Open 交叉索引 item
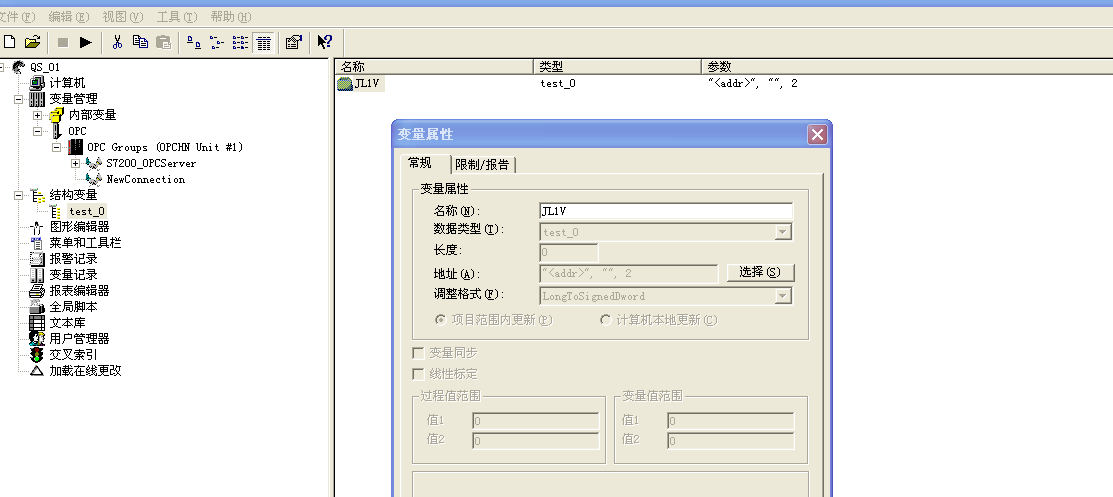Image resolution: width=1113 pixels, height=497 pixels. pos(73,355)
